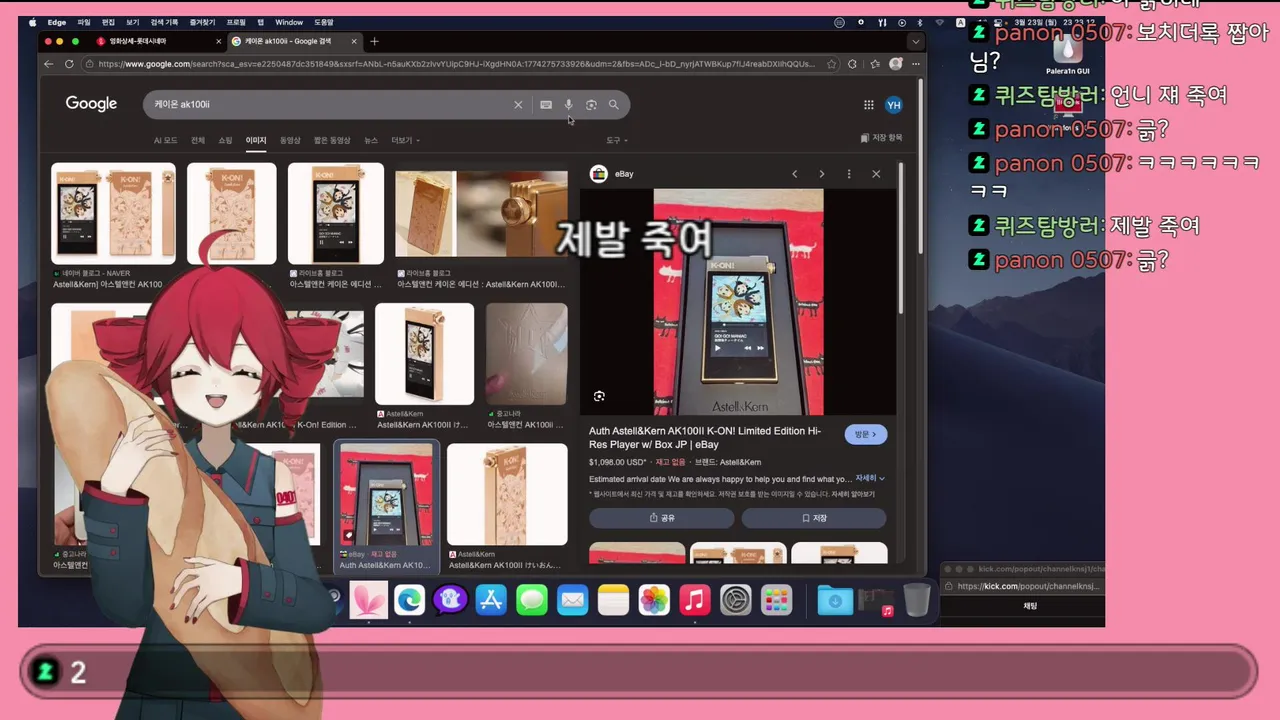Expand description with 자세히 chevron
Image resolution: width=1280 pixels, height=720 pixels.
870,478
